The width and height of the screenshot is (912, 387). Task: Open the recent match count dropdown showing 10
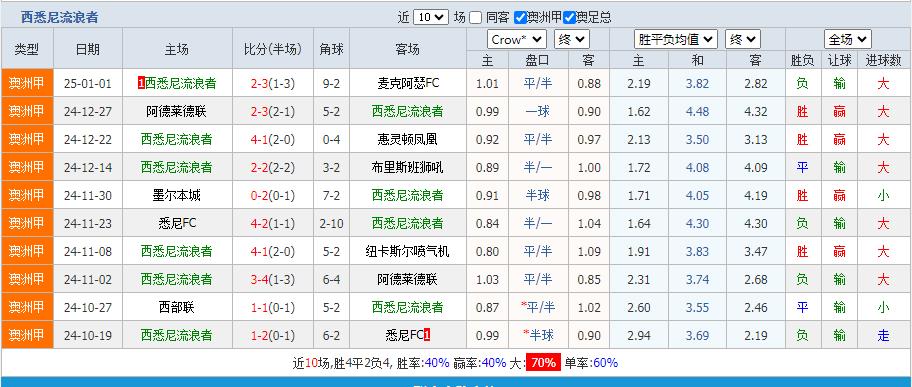[x=431, y=17]
